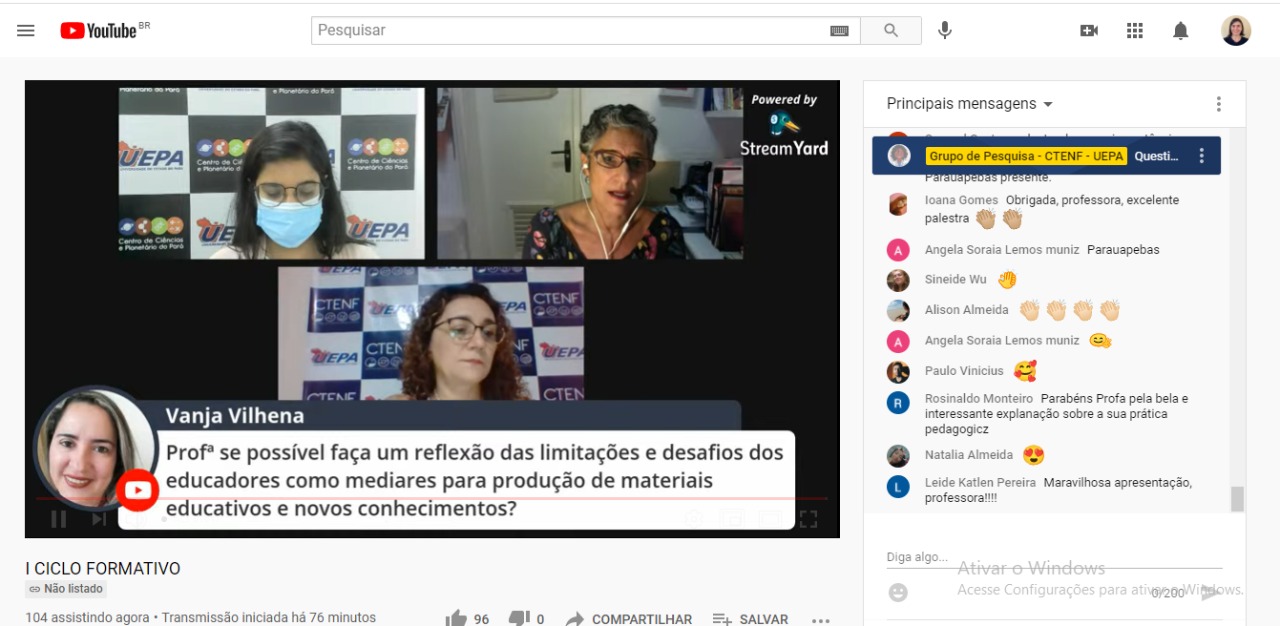Open the on-screen keyboard in search bar

pos(839,31)
